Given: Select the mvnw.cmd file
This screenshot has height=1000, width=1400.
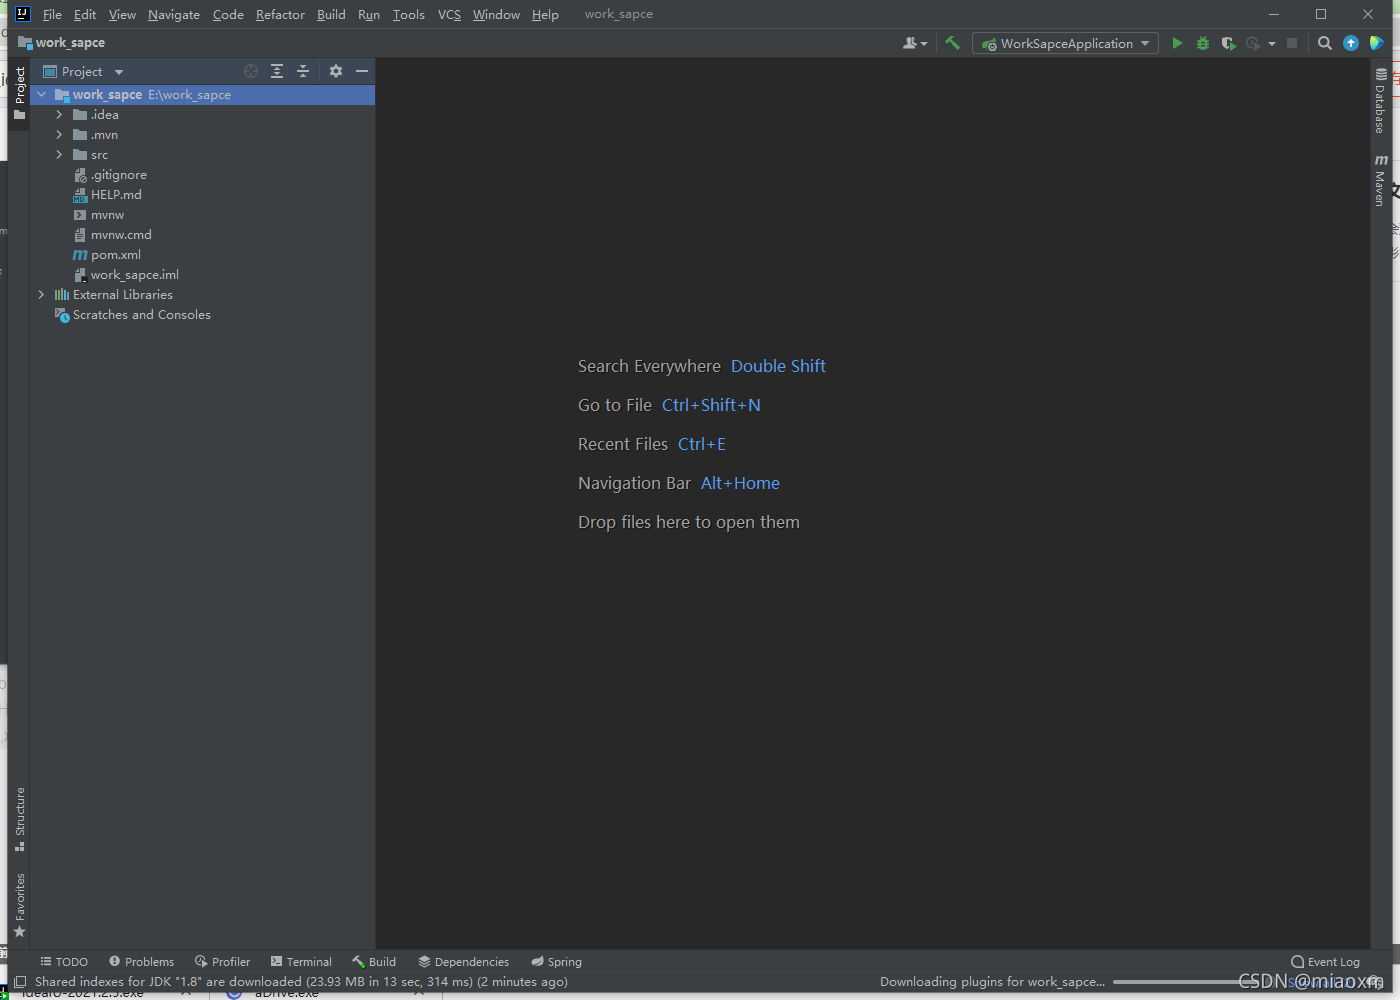Looking at the screenshot, I should [x=112, y=235].
